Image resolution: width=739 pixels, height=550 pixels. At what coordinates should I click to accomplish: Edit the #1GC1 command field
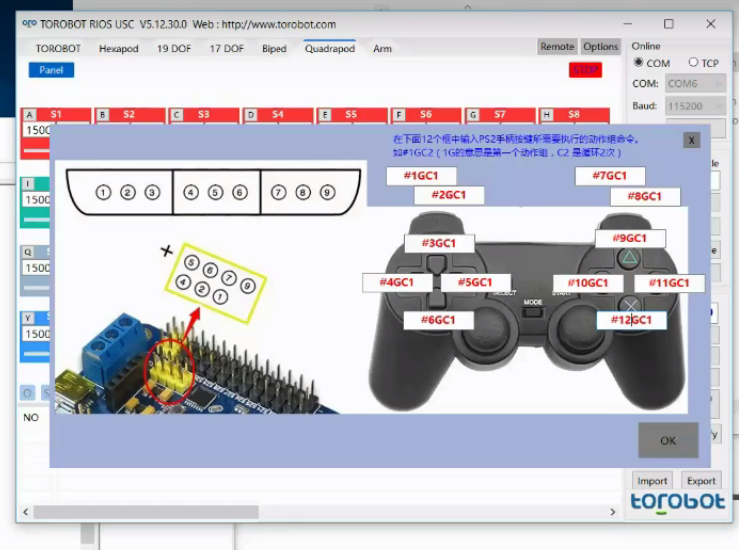tap(421, 176)
